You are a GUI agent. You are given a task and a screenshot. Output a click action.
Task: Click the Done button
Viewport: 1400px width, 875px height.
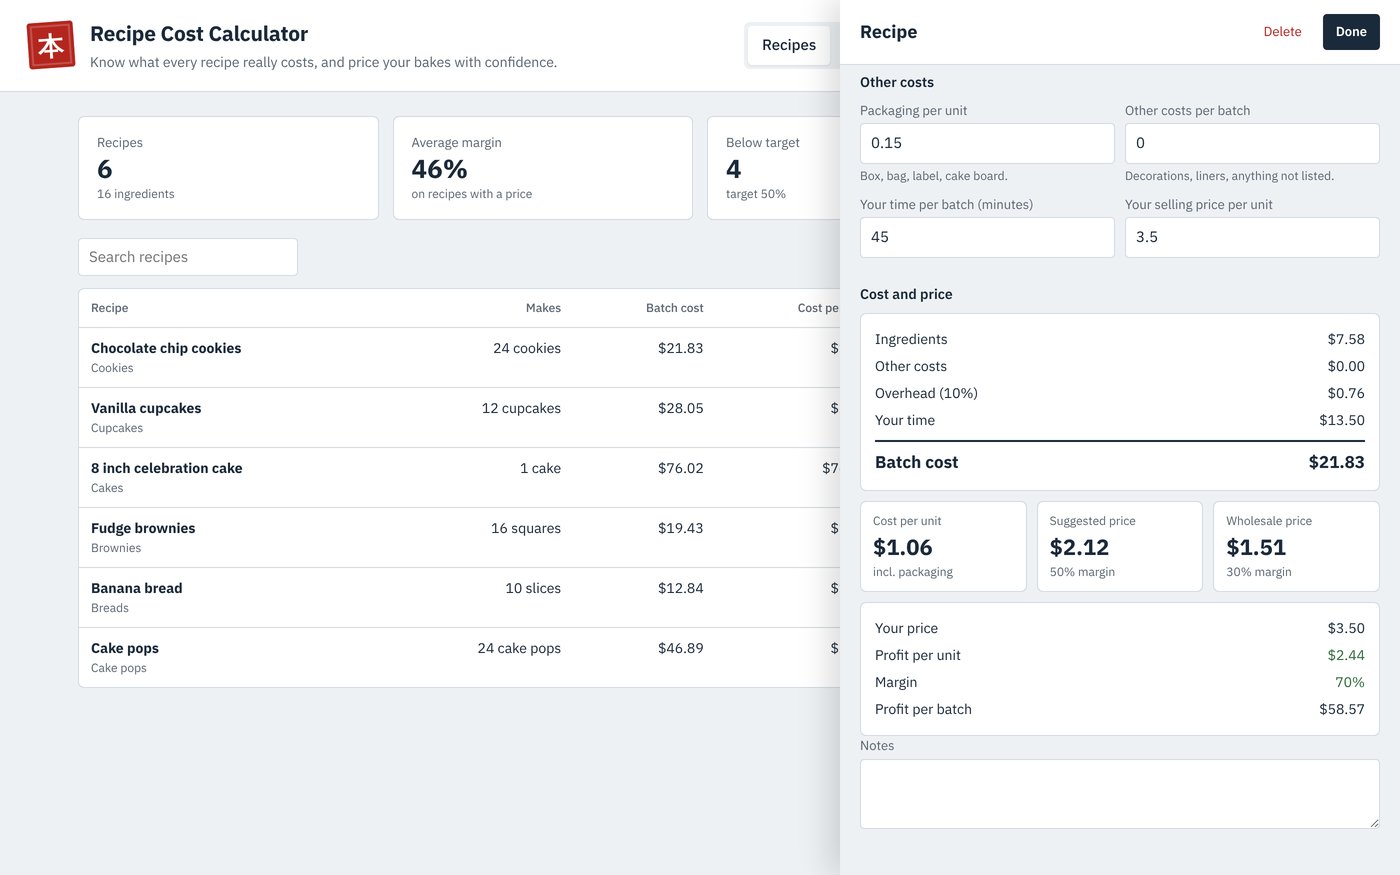pyautogui.click(x=1351, y=32)
